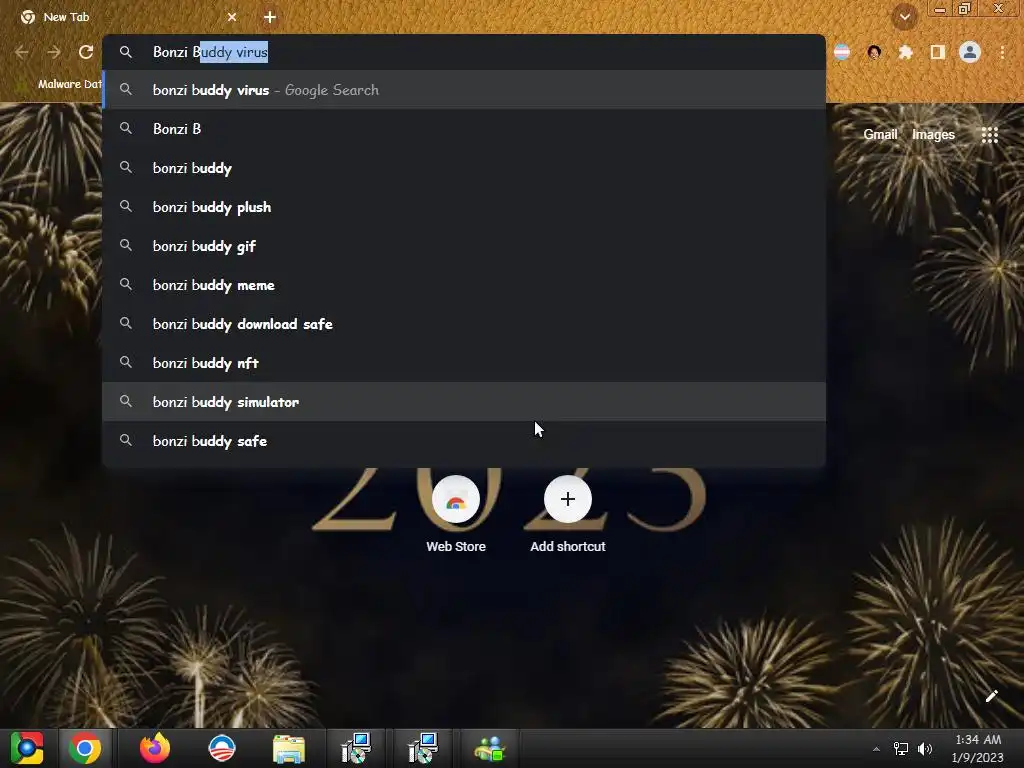
Task: Click the second installer taskbar icon
Action: [423, 748]
